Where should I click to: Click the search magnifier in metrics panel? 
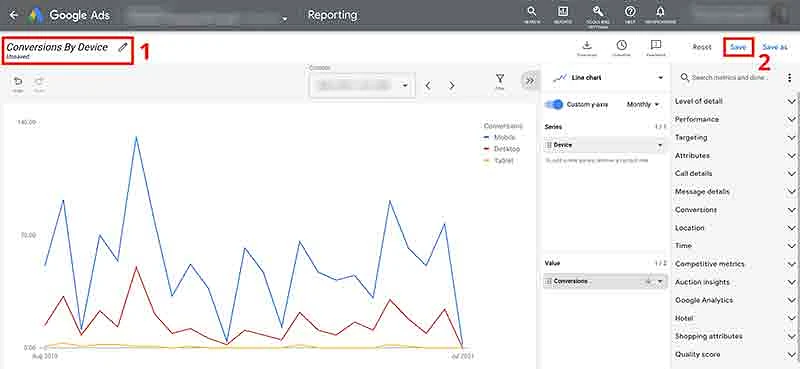click(685, 78)
